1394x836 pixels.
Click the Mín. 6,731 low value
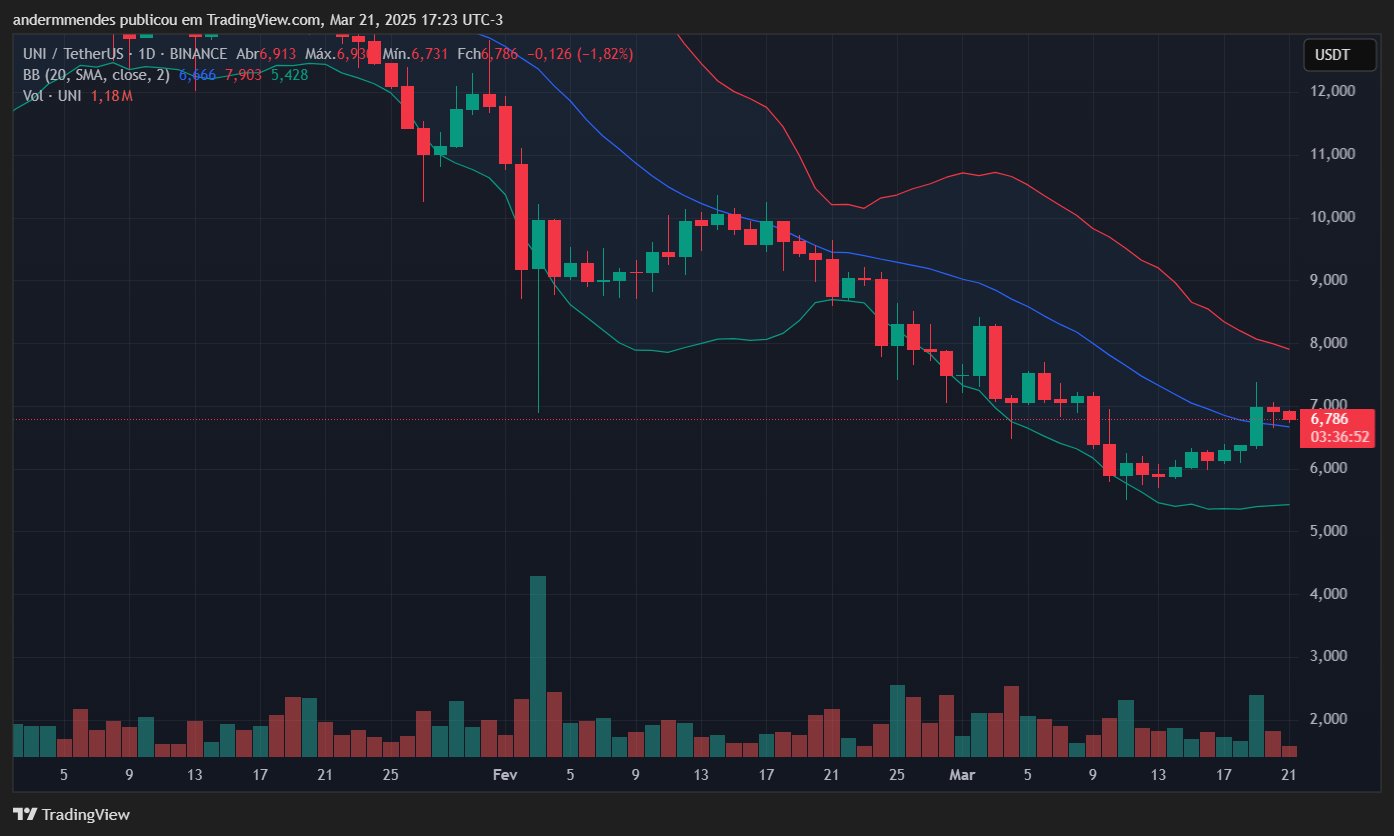415,54
